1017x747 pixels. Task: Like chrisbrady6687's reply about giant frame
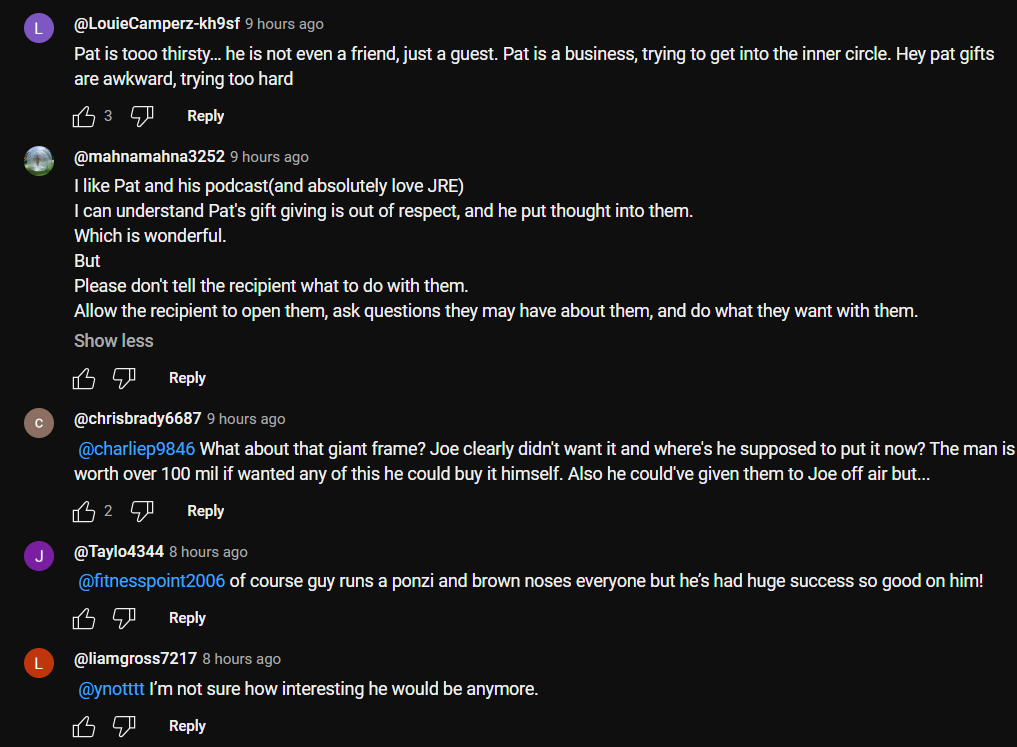(x=84, y=512)
